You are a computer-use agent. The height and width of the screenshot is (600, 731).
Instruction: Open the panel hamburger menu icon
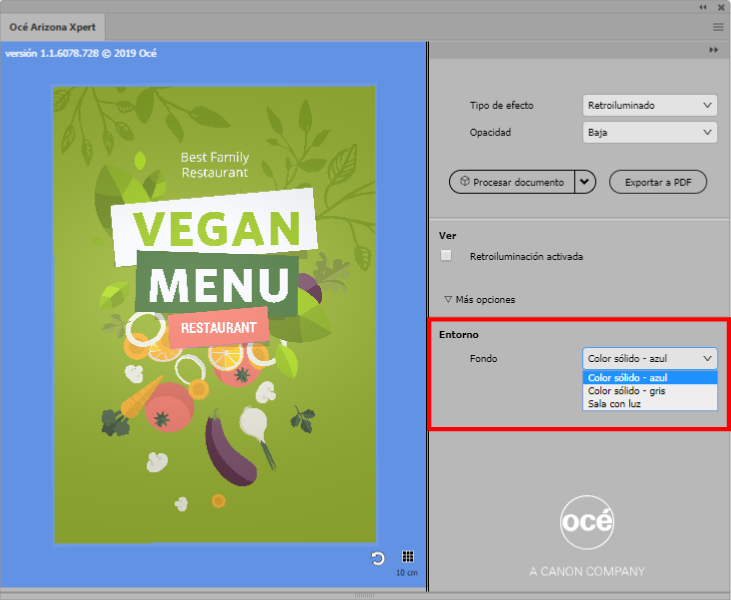click(x=718, y=27)
